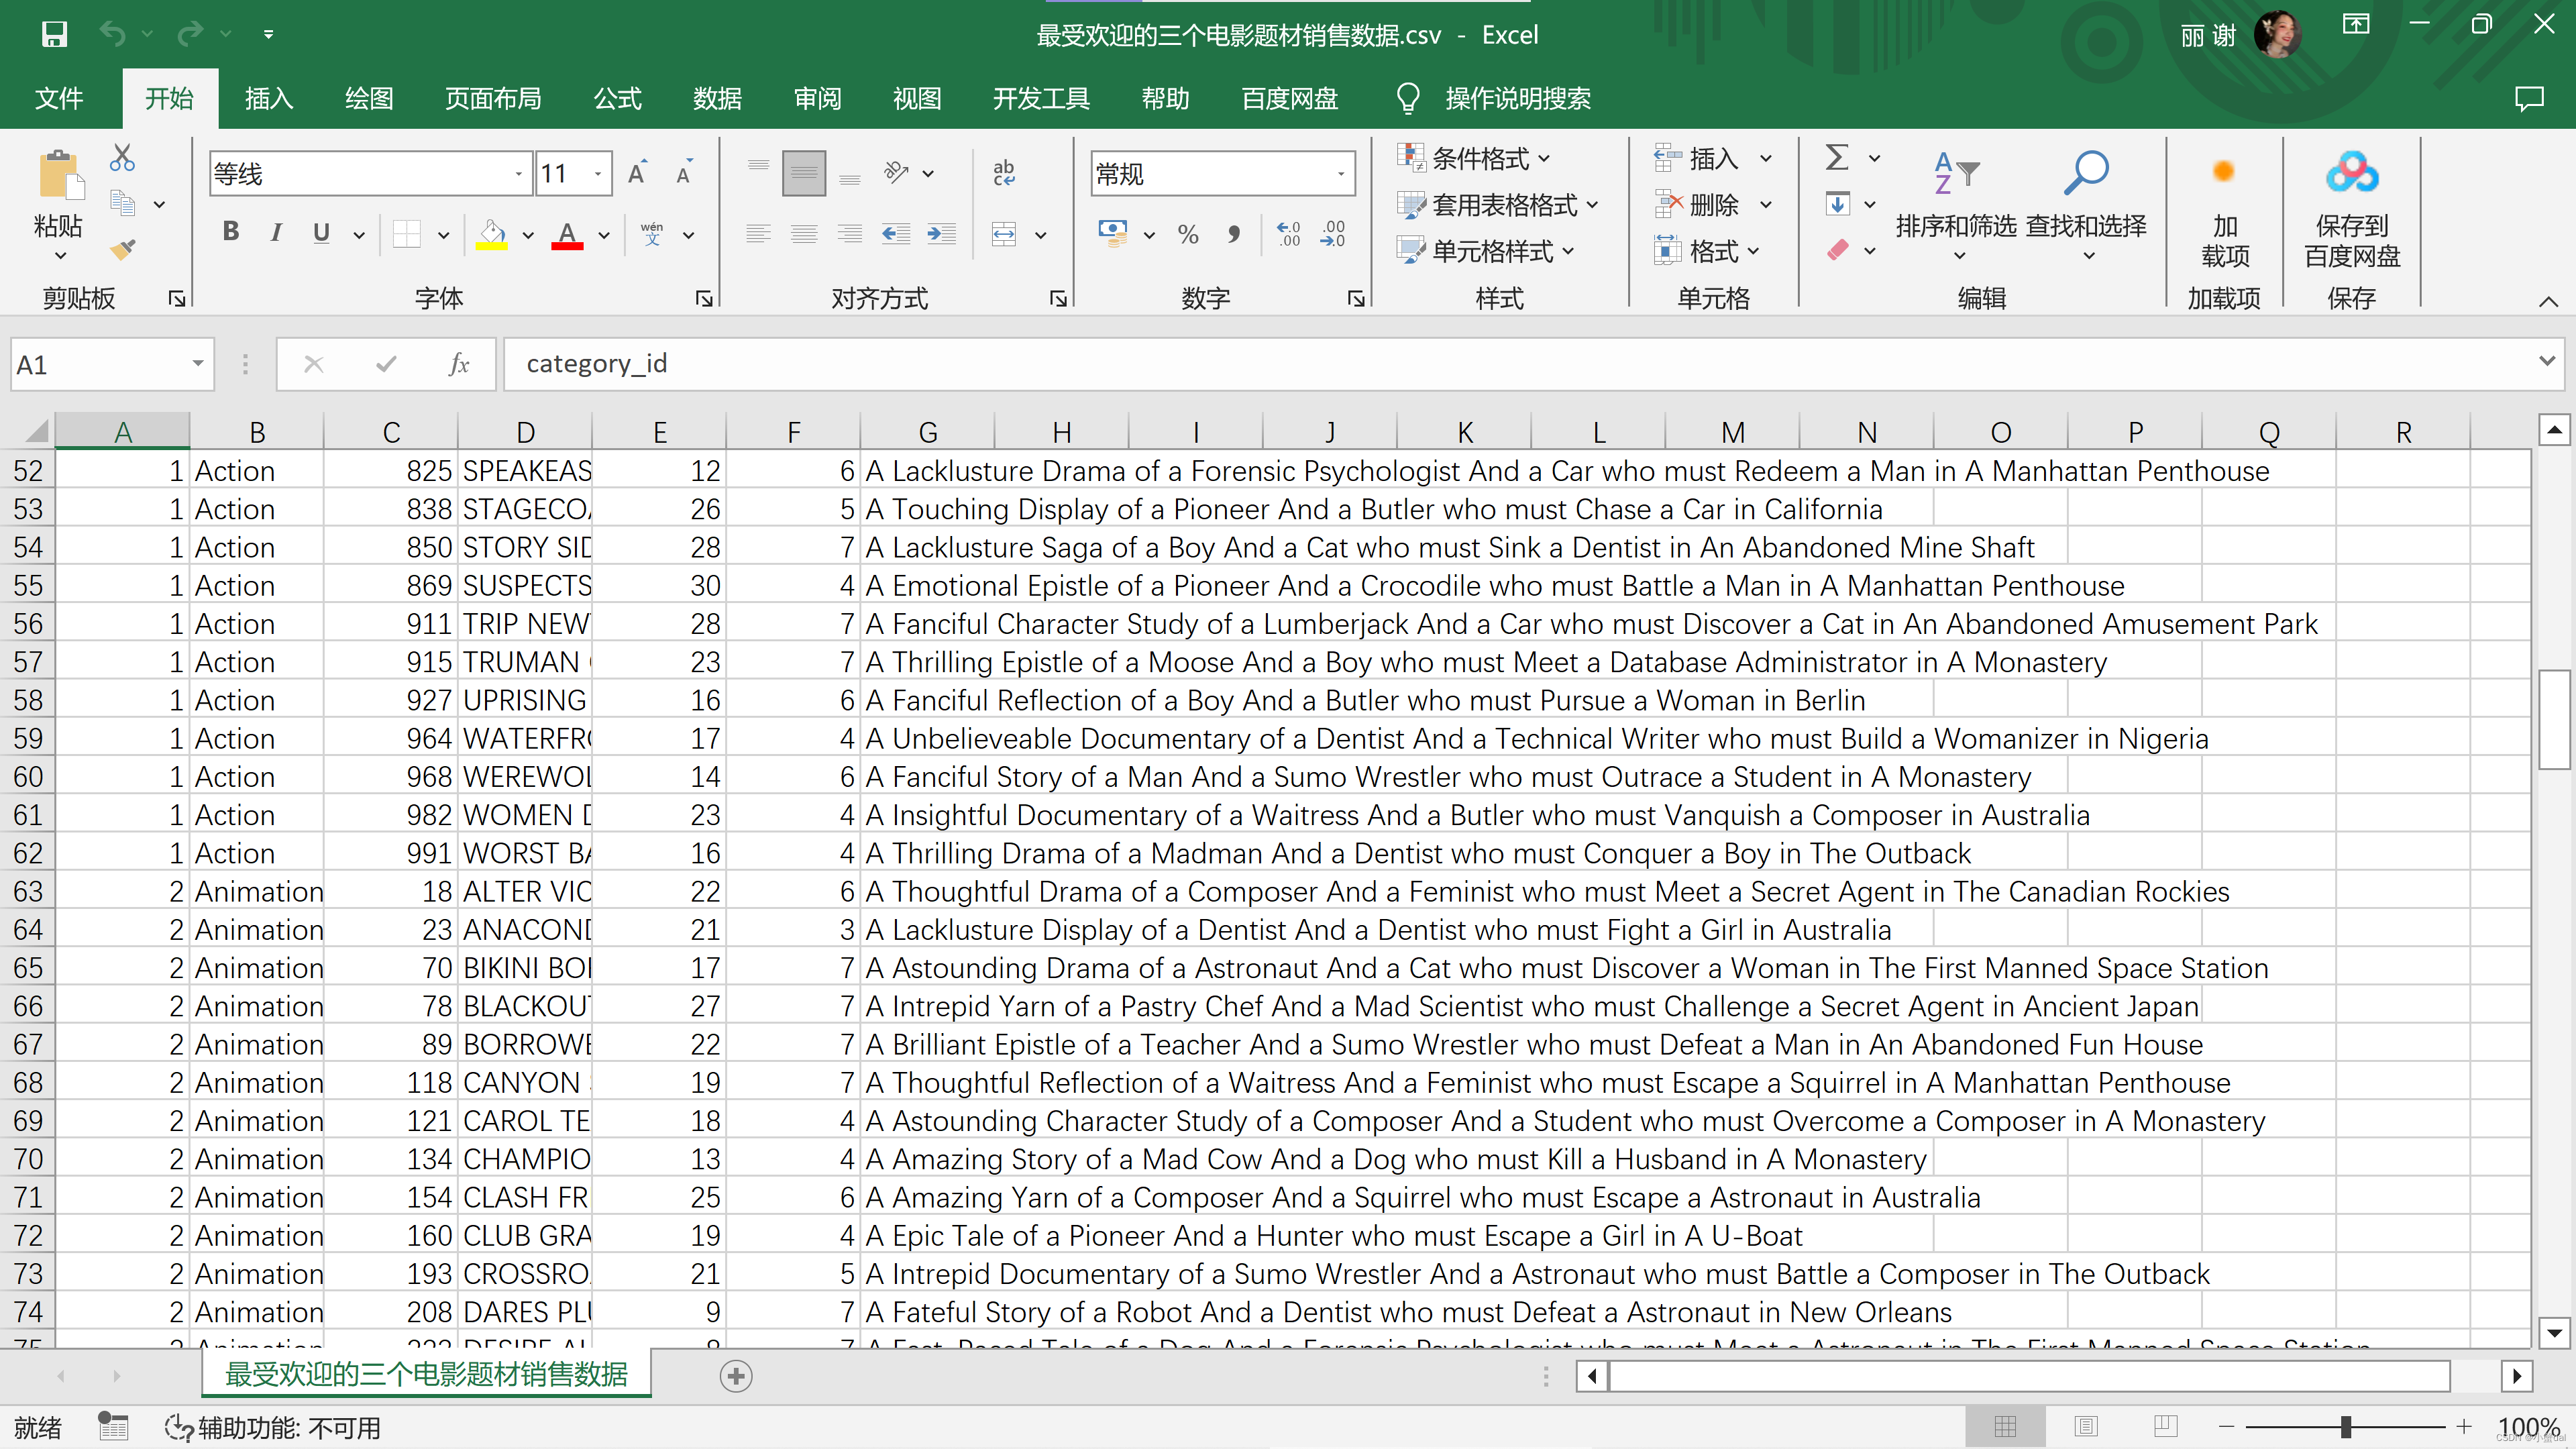
Task: Switch to the 公式 ribbon tab
Action: (618, 98)
